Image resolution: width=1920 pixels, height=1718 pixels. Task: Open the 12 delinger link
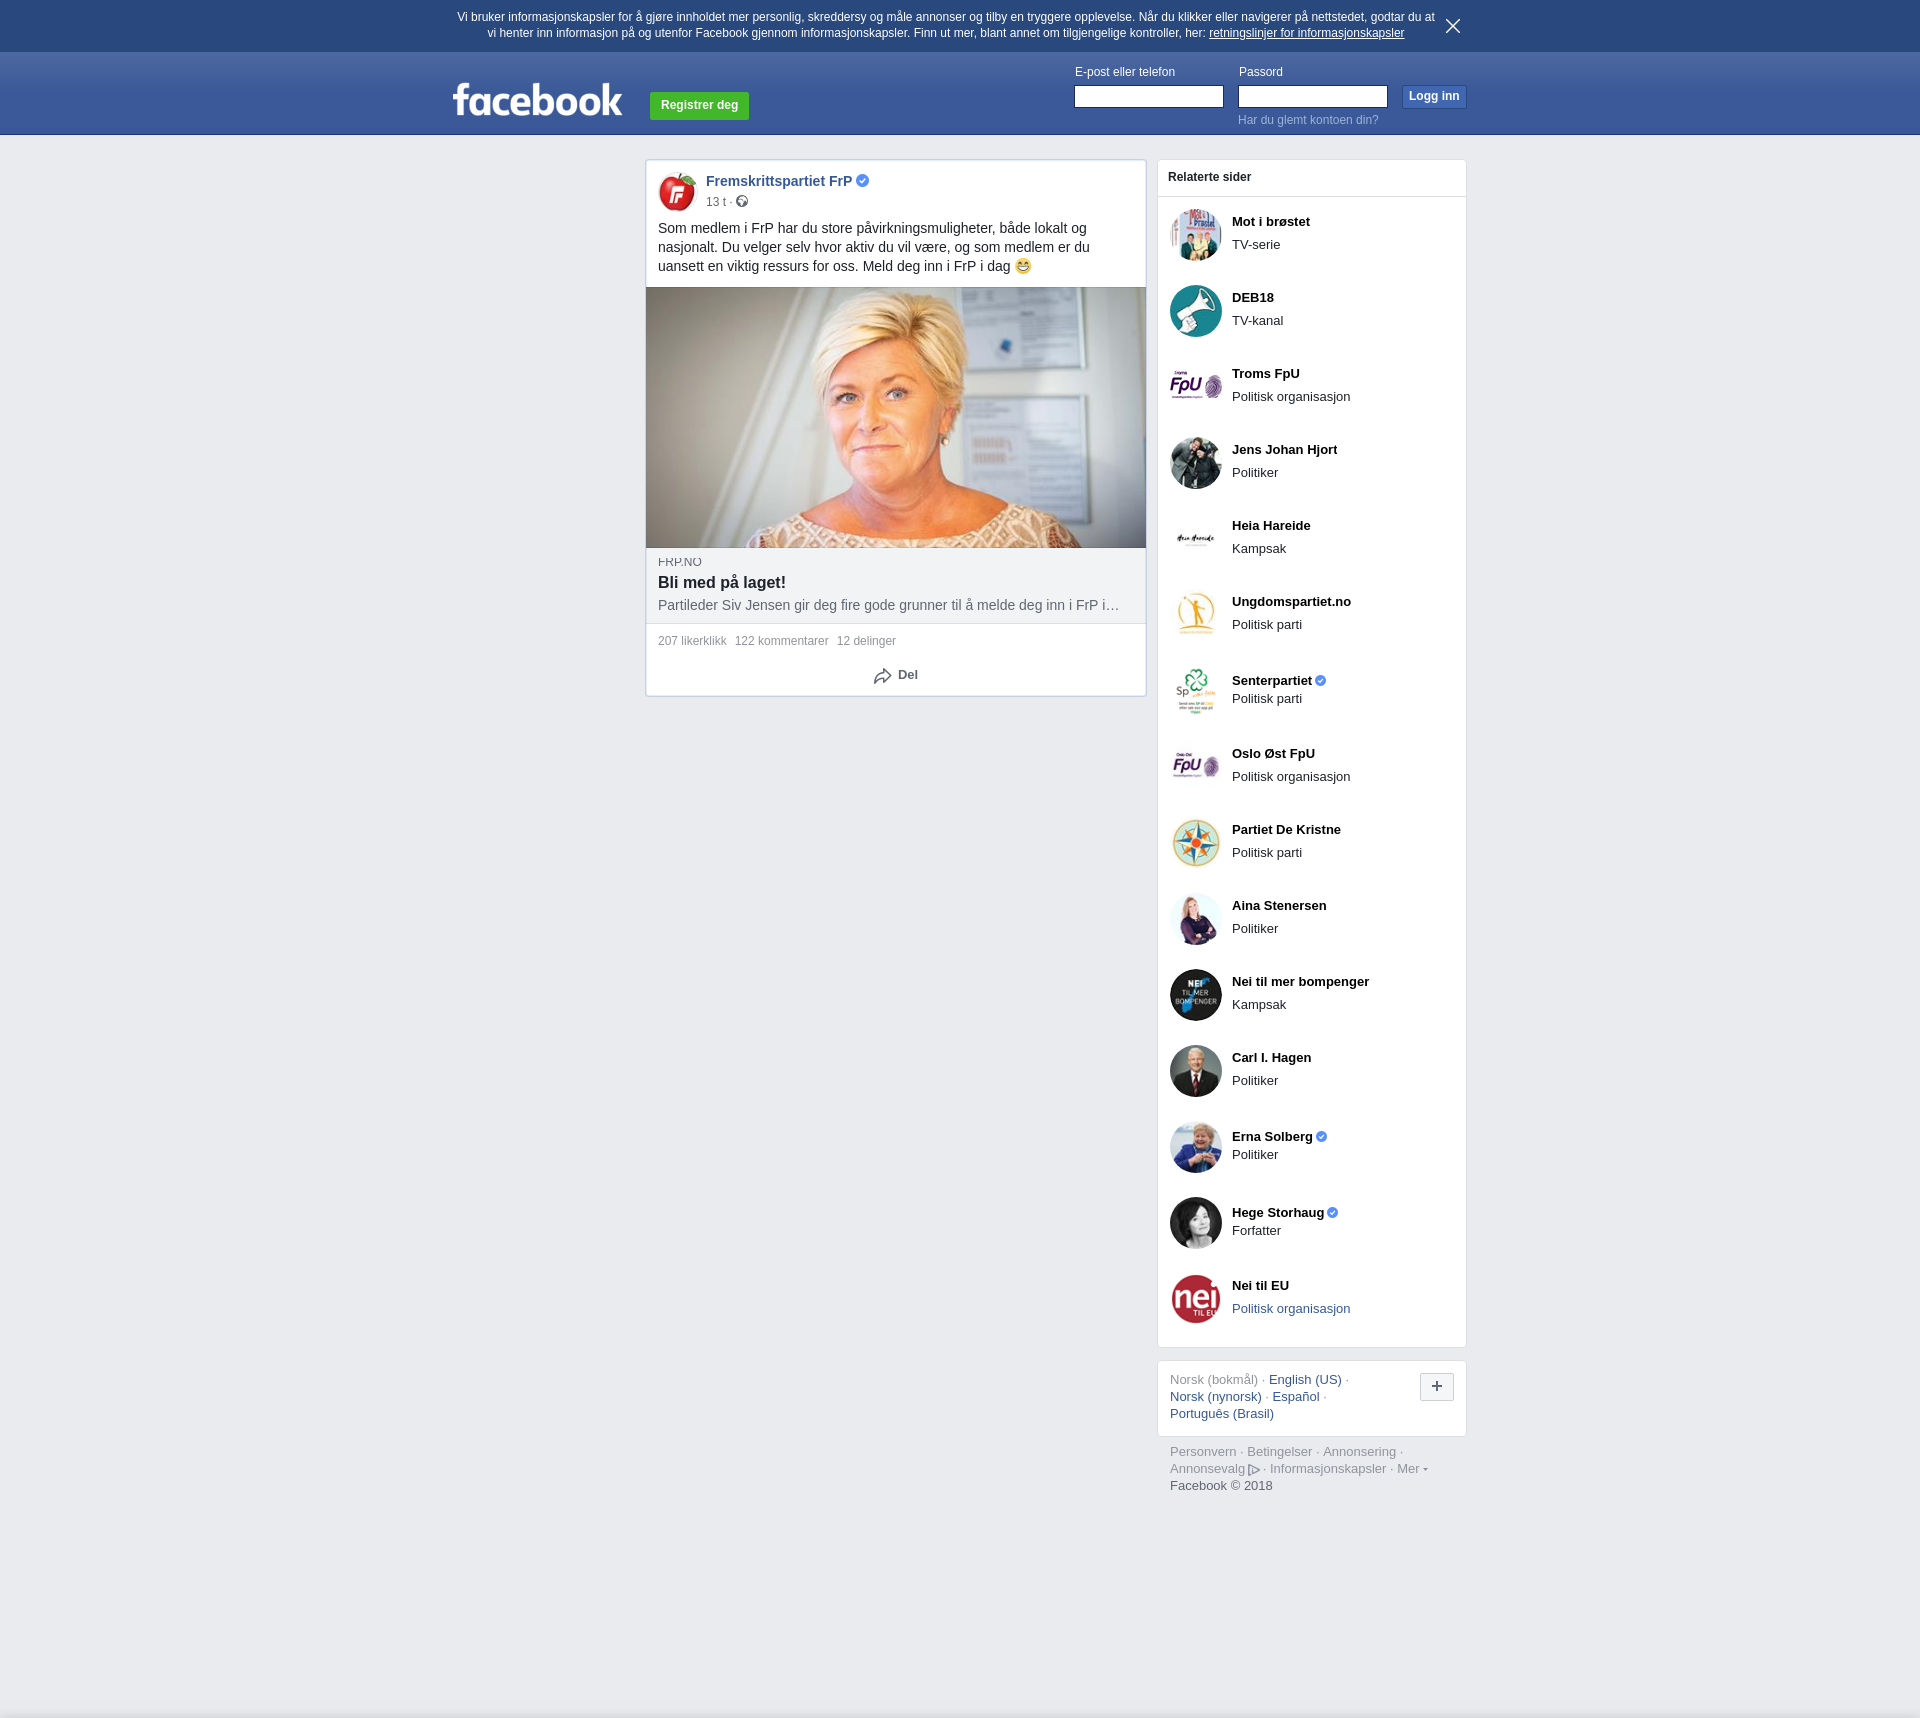click(866, 641)
